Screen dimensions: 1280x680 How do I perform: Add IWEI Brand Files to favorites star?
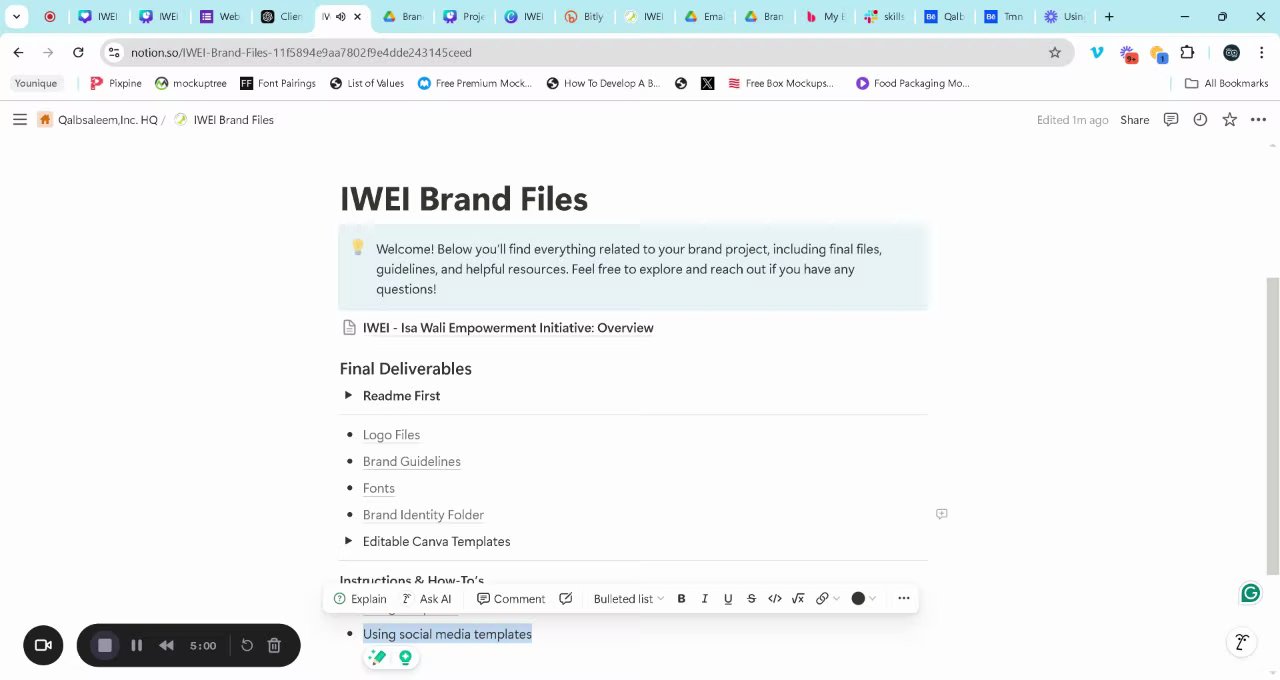[x=1230, y=120]
